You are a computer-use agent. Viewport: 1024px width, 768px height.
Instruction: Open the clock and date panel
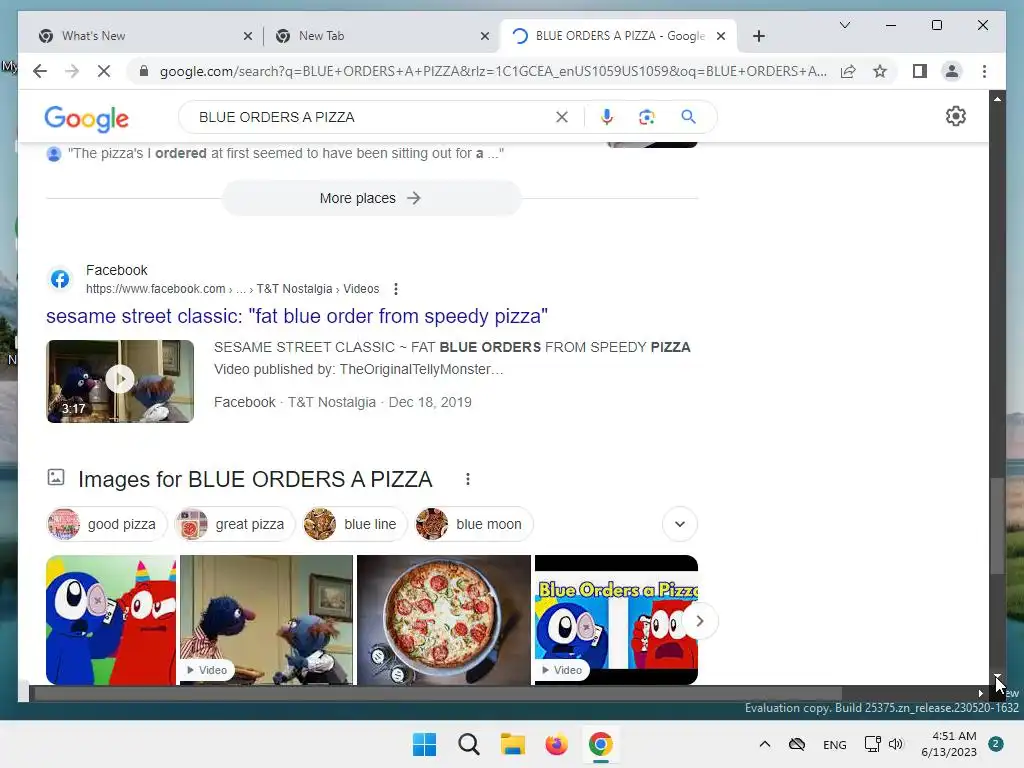coord(949,744)
